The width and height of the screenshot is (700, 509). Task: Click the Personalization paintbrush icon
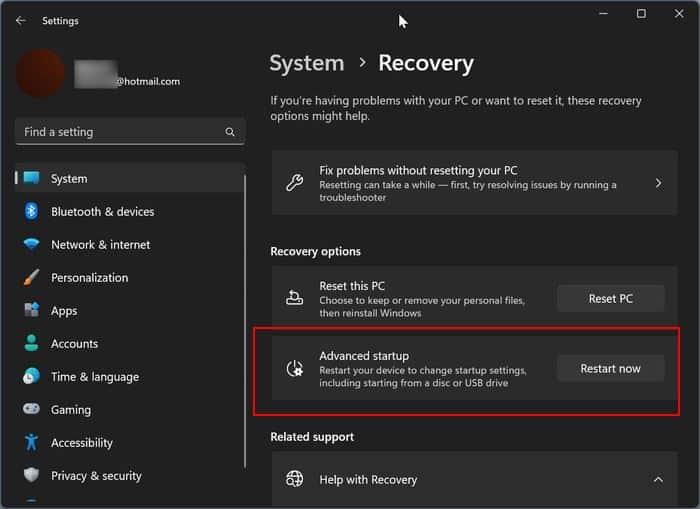tap(31, 277)
